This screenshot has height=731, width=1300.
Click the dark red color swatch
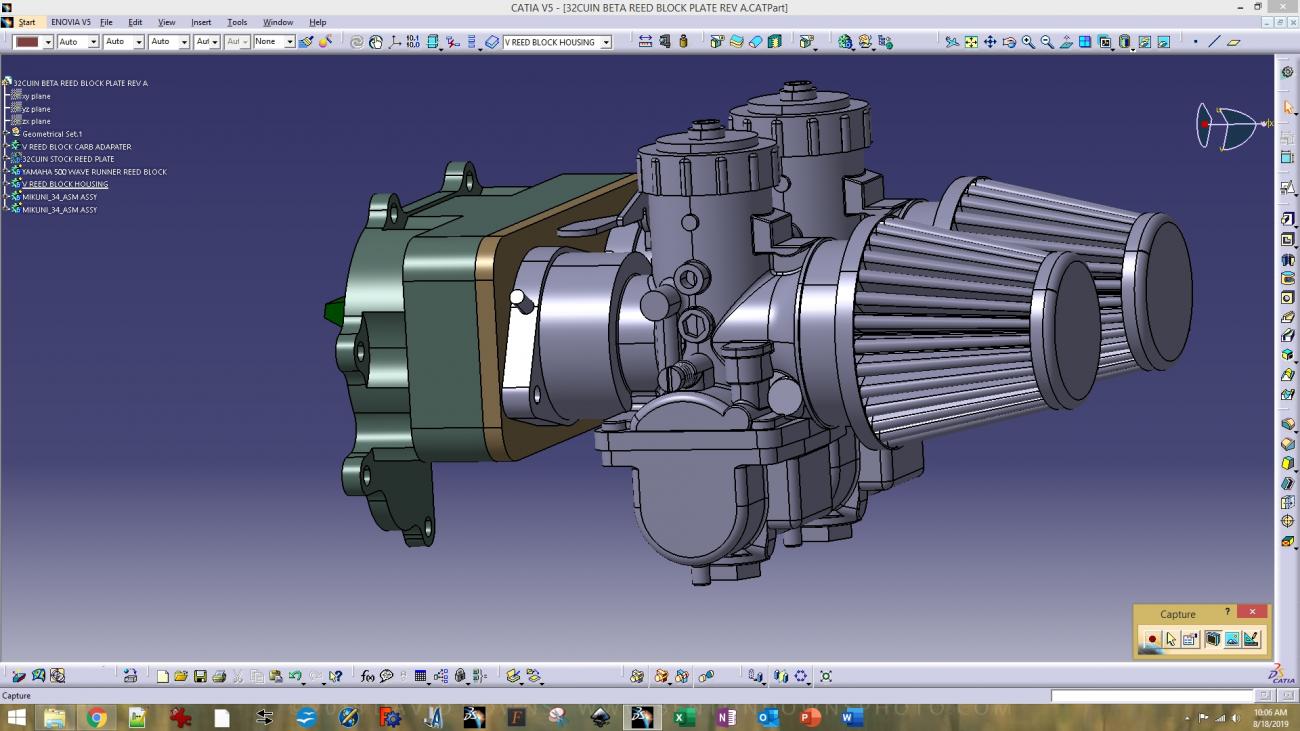(x=27, y=42)
